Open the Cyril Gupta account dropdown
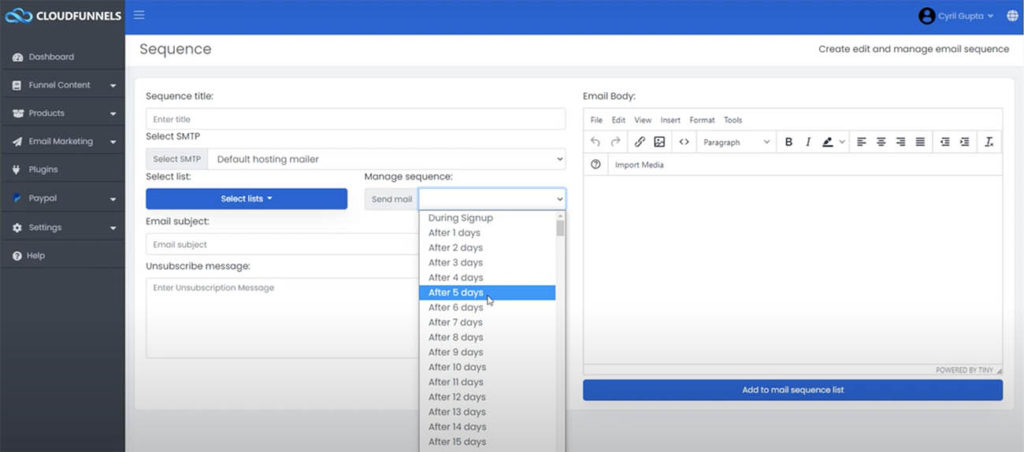The height and width of the screenshot is (452, 1024). [x=966, y=16]
